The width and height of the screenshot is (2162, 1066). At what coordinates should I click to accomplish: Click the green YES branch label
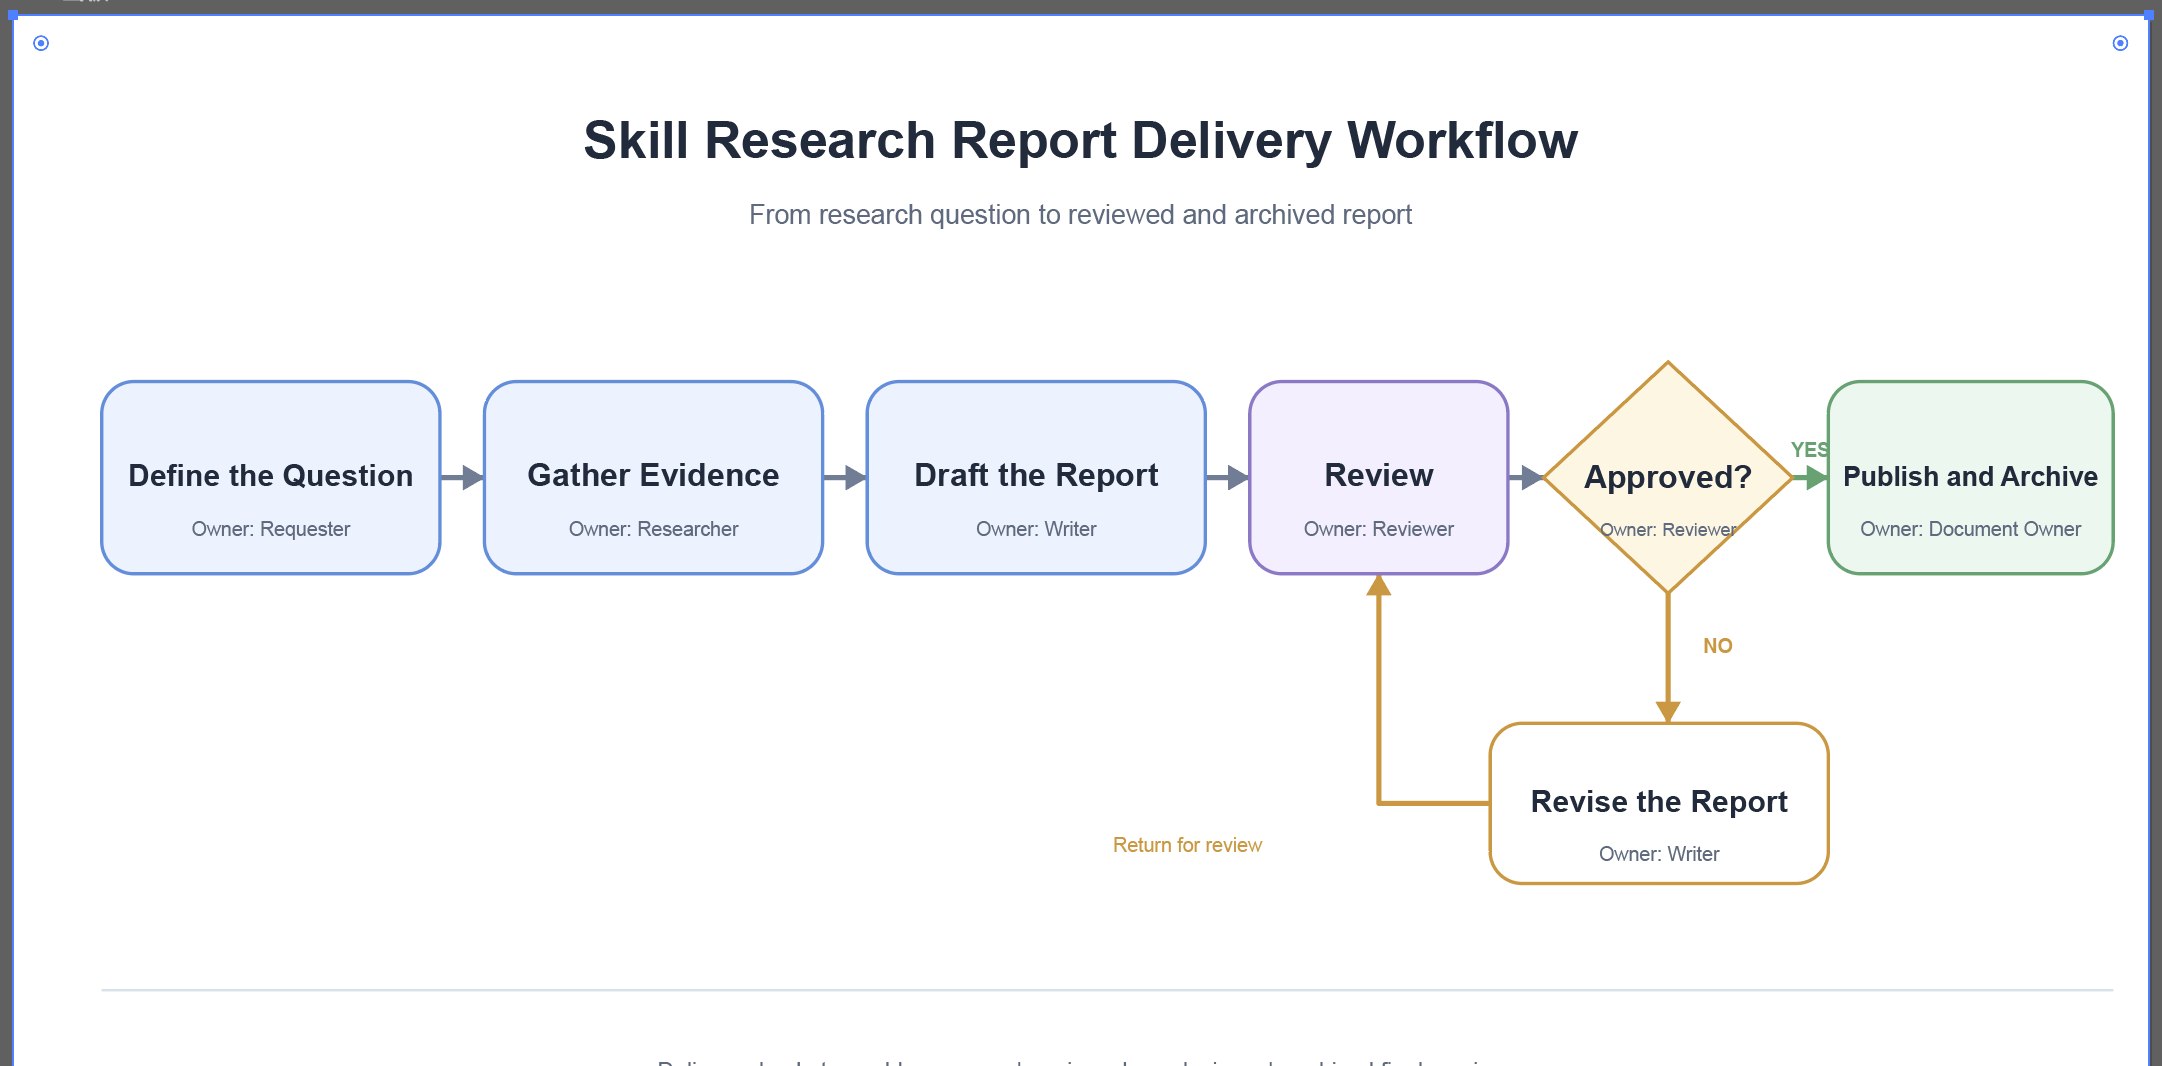[x=1809, y=450]
